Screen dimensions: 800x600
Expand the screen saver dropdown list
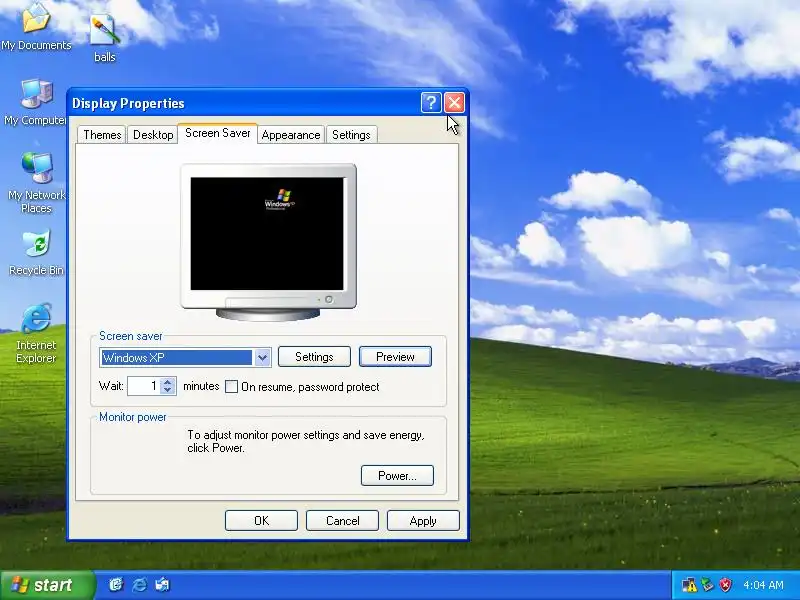tap(262, 358)
